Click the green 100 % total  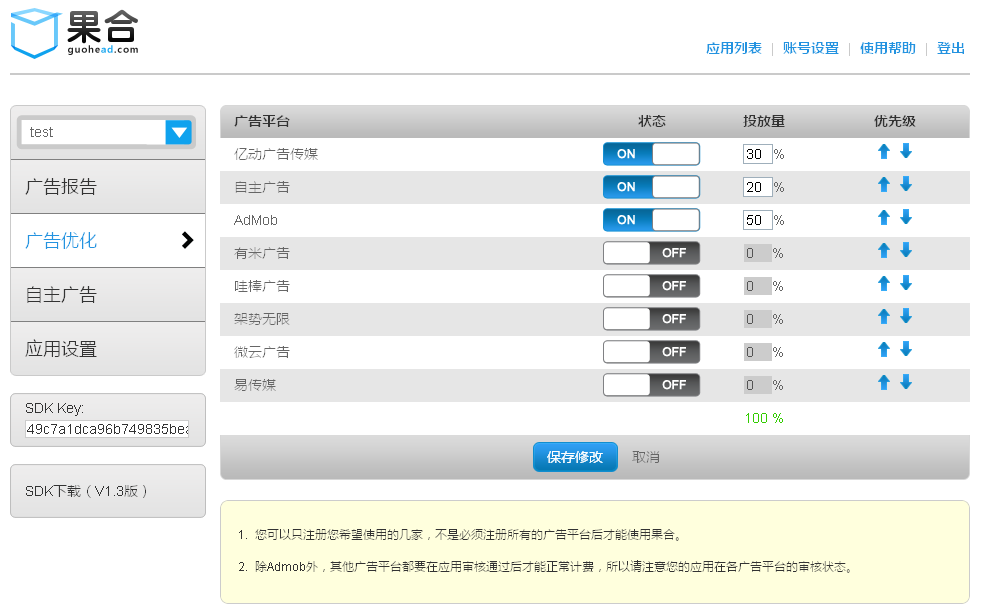click(x=764, y=418)
